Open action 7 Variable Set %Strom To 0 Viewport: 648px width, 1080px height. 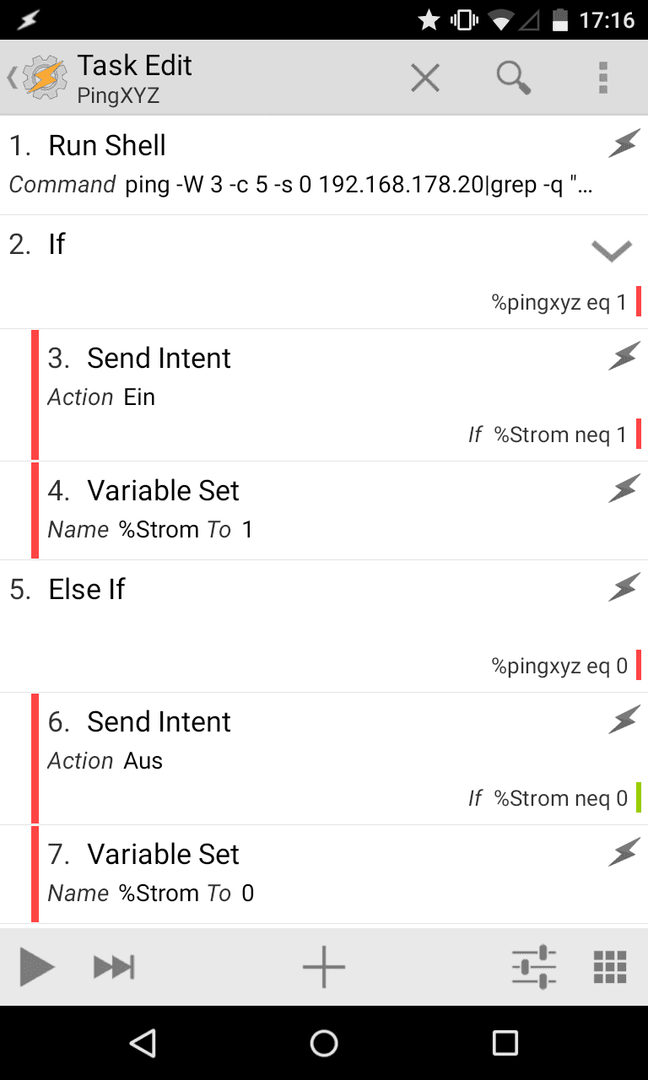pos(340,874)
